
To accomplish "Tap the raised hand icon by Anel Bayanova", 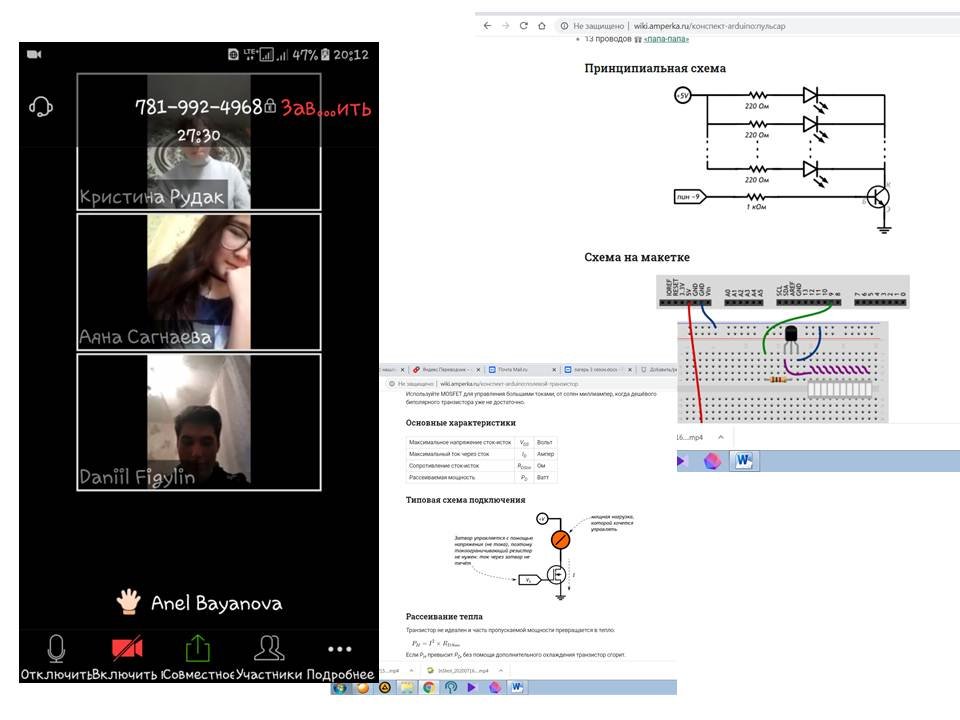I will coord(129,602).
